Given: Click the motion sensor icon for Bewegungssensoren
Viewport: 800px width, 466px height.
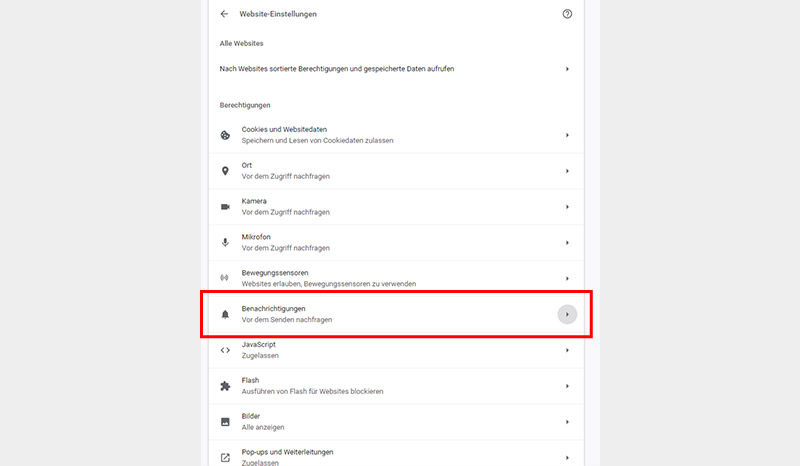Looking at the screenshot, I should [224, 278].
